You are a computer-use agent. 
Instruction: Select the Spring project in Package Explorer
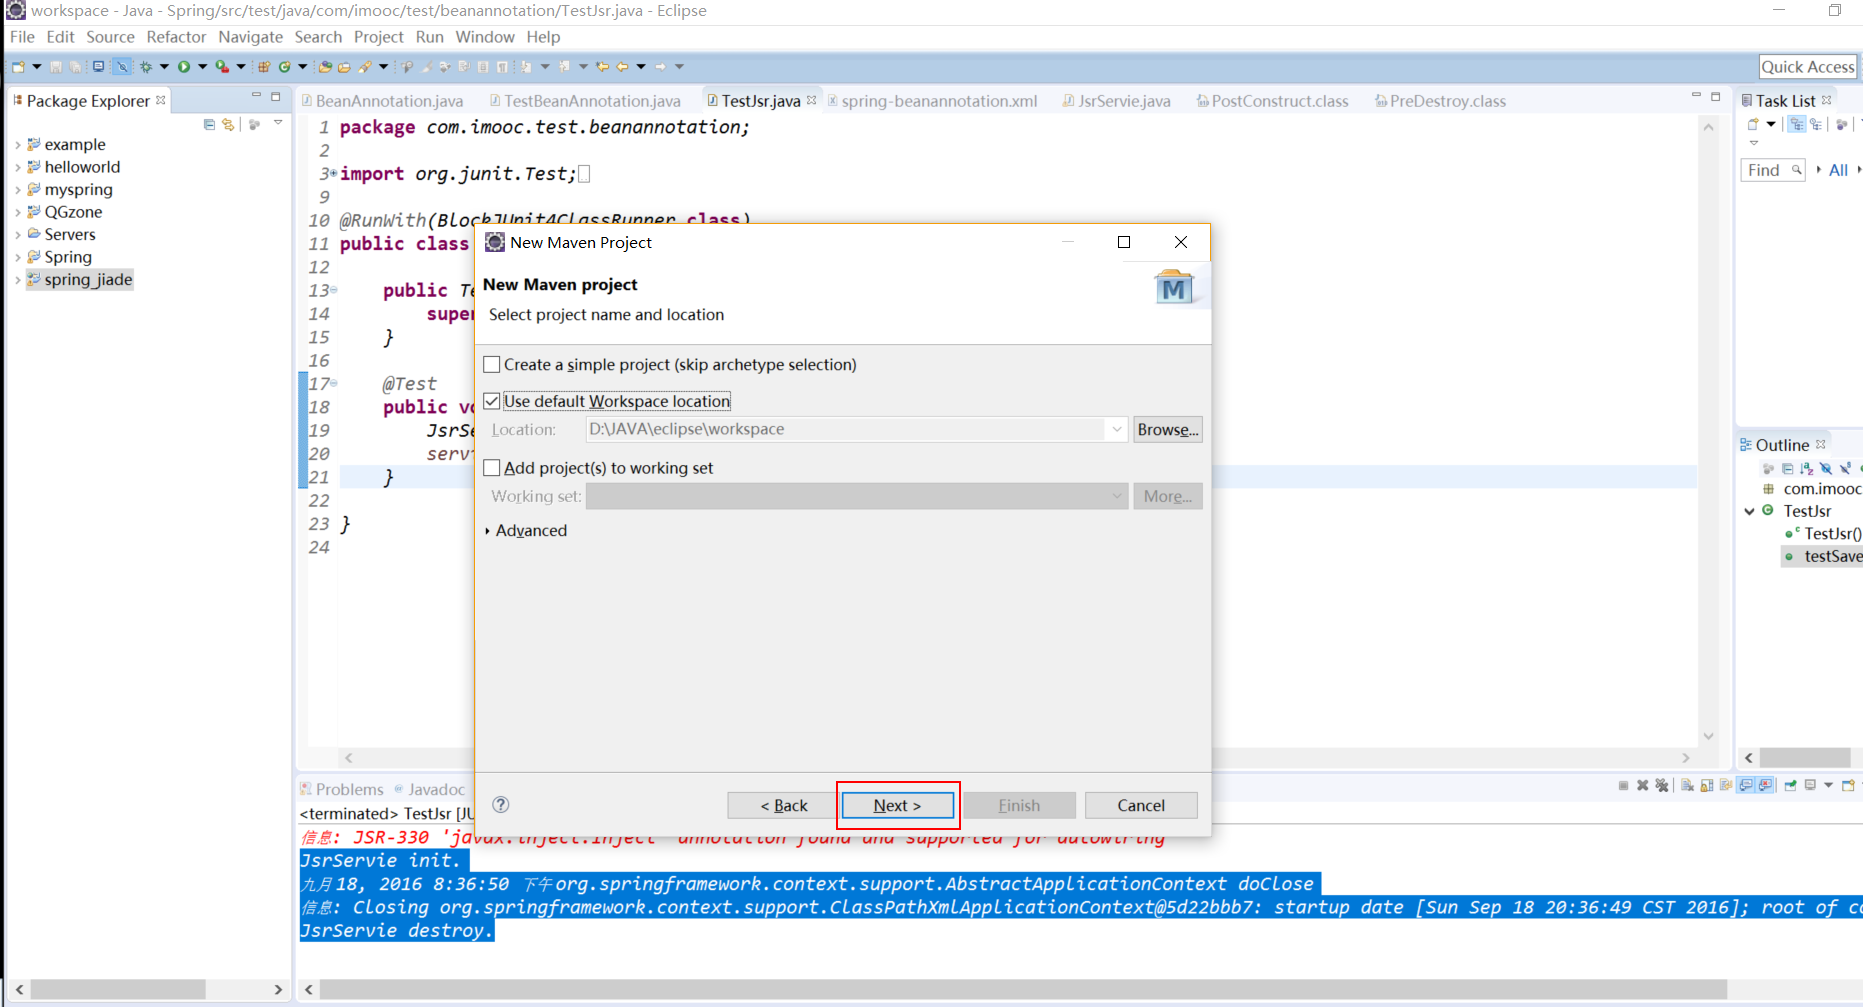68,257
